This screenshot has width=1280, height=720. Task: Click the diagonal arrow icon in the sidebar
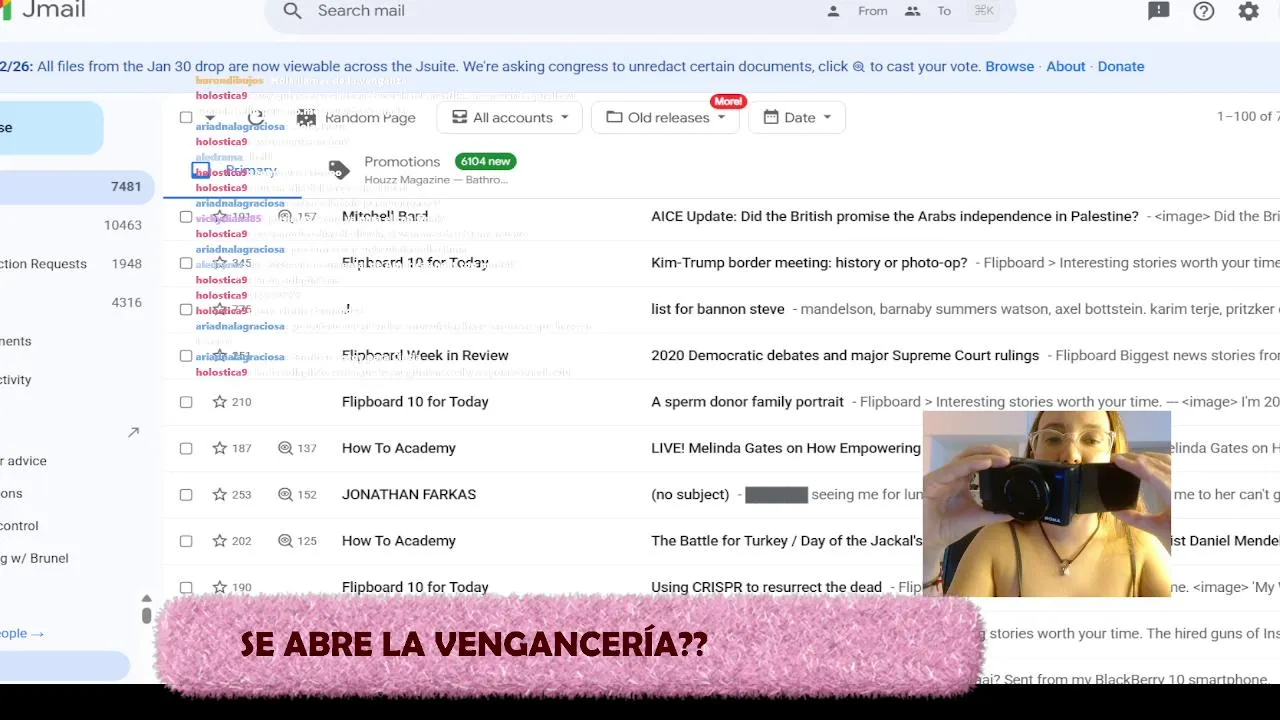coord(133,432)
